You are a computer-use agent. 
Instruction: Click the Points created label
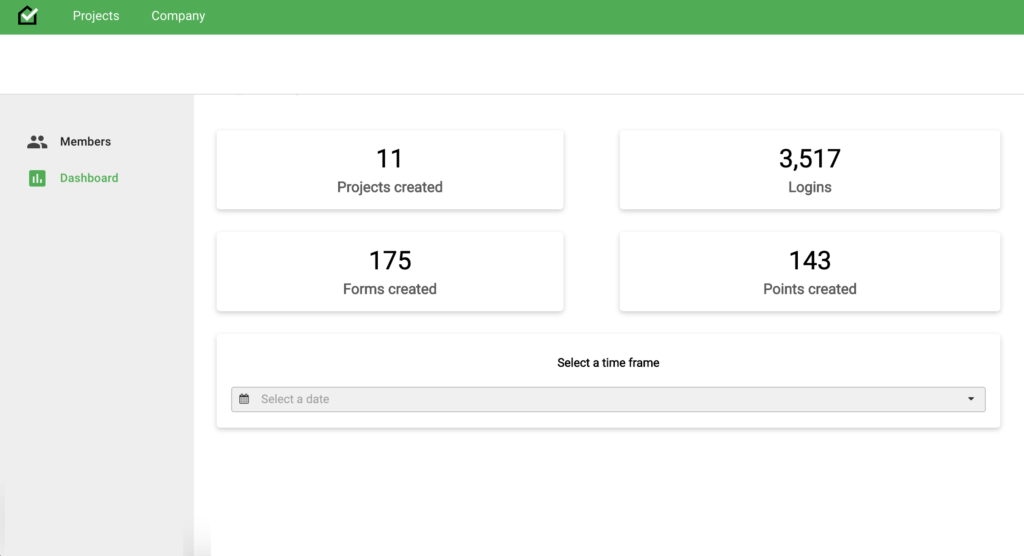(810, 289)
